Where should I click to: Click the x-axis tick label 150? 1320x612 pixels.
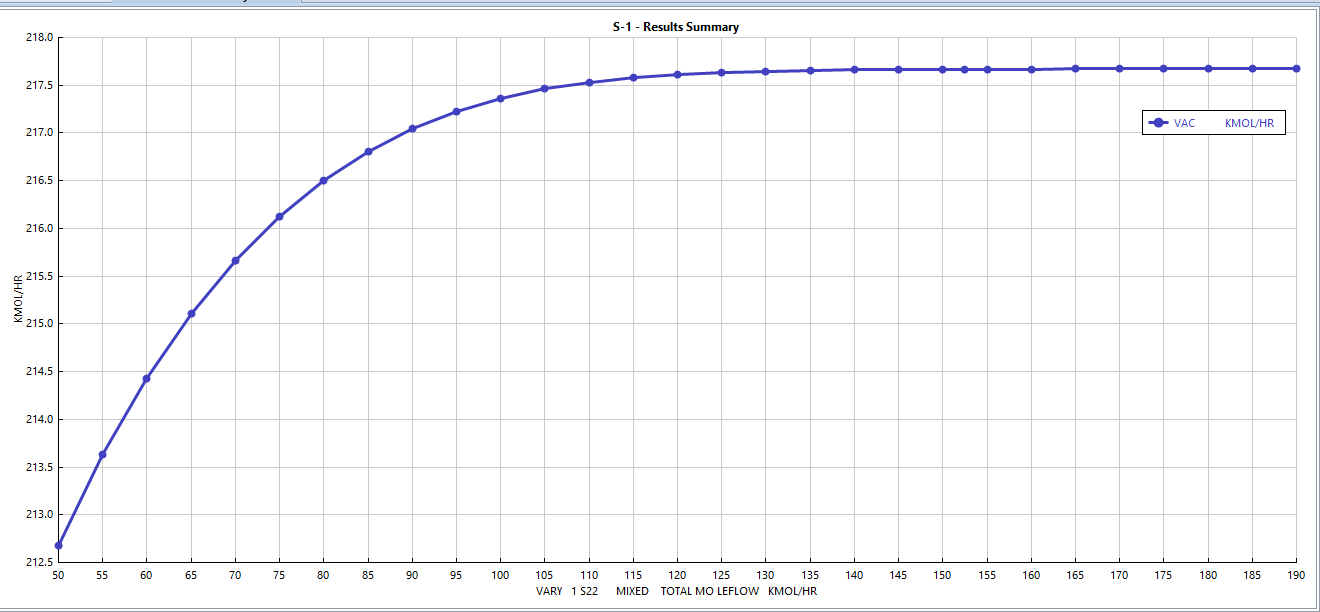(x=943, y=575)
